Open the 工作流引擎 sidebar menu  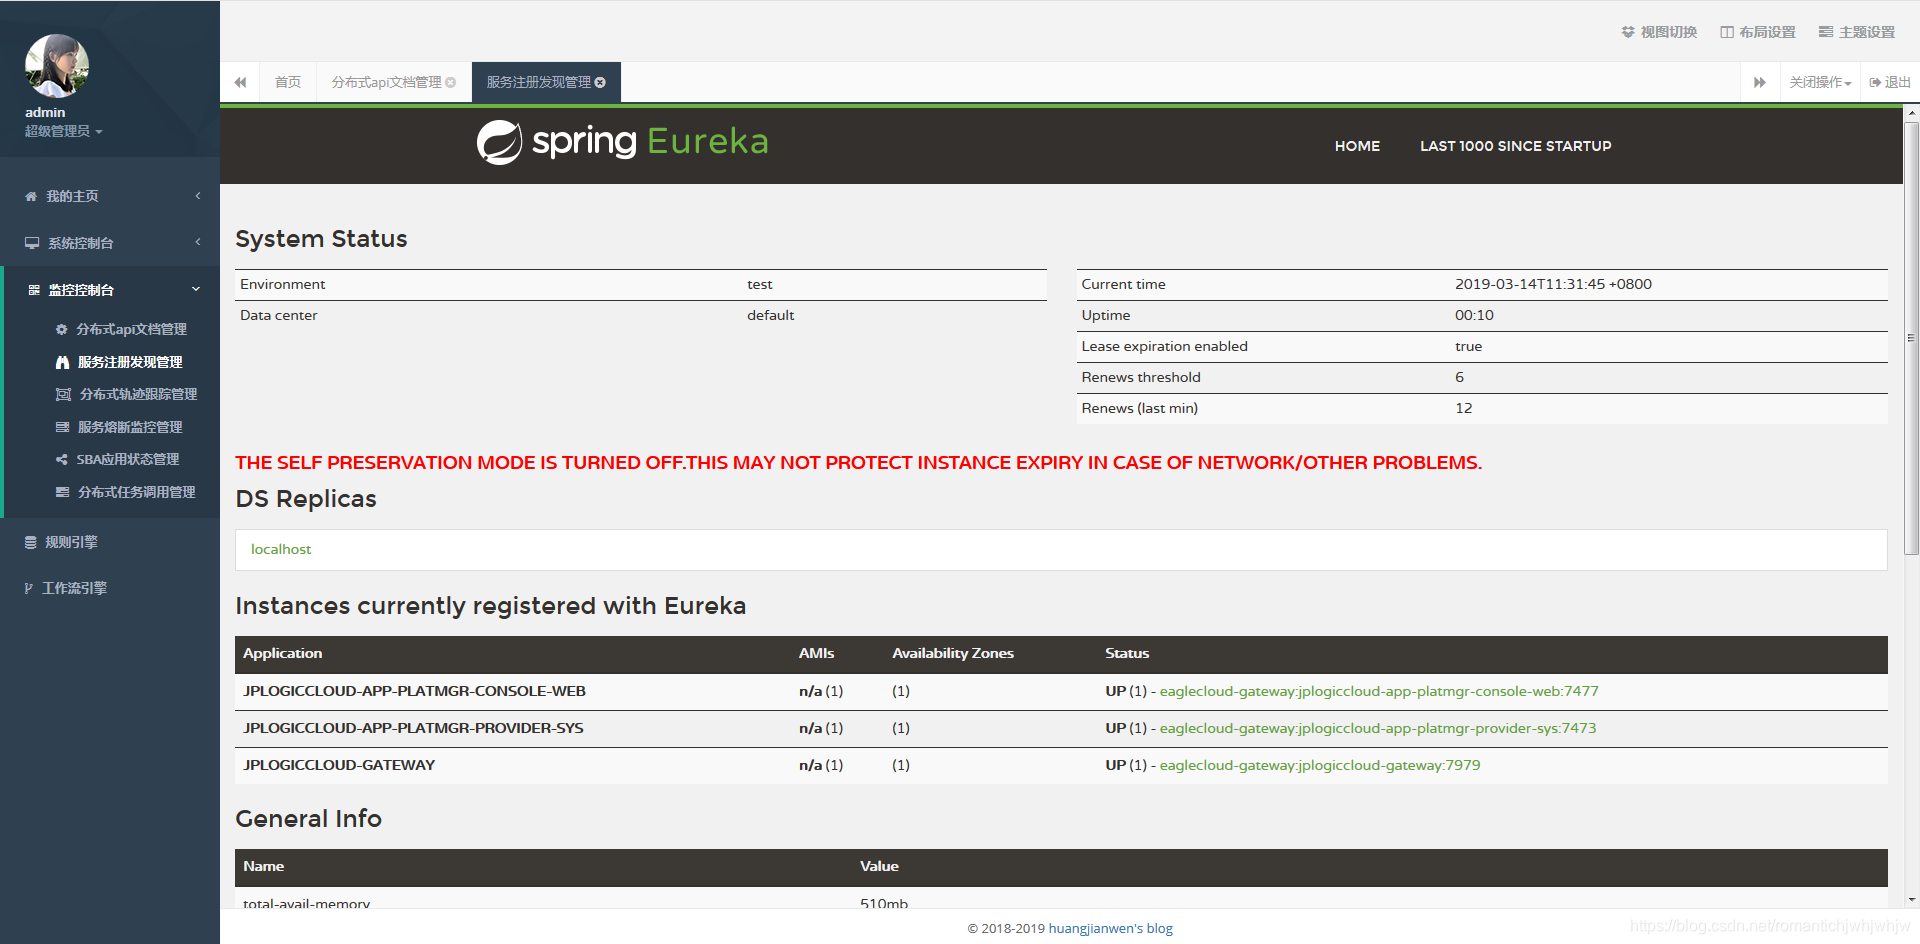[x=74, y=588]
